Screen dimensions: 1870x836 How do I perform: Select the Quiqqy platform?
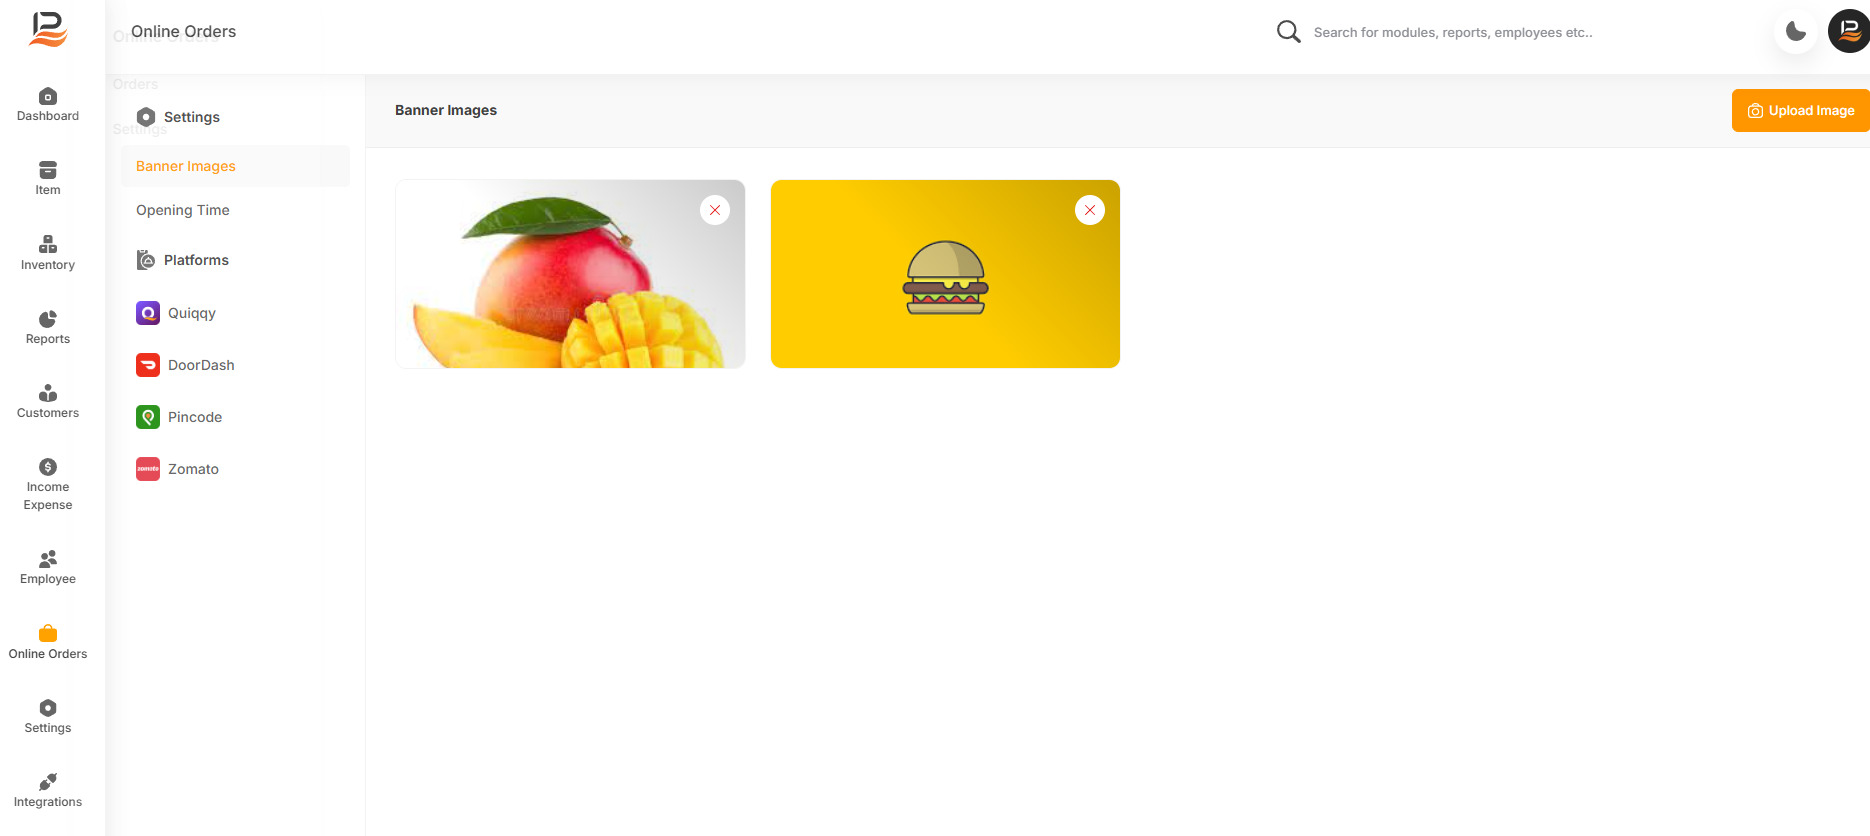click(x=176, y=313)
